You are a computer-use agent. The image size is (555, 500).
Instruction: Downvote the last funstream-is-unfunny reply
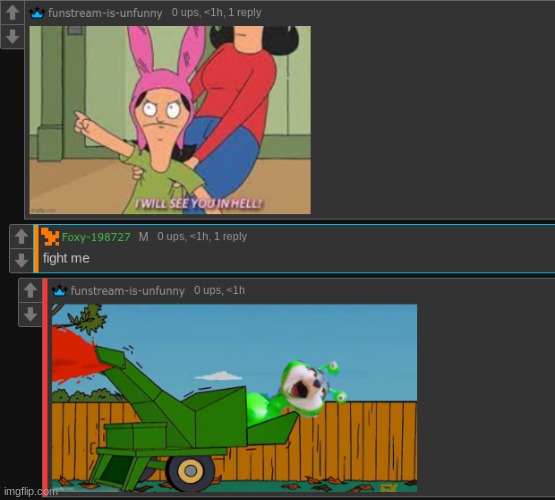coord(30,314)
